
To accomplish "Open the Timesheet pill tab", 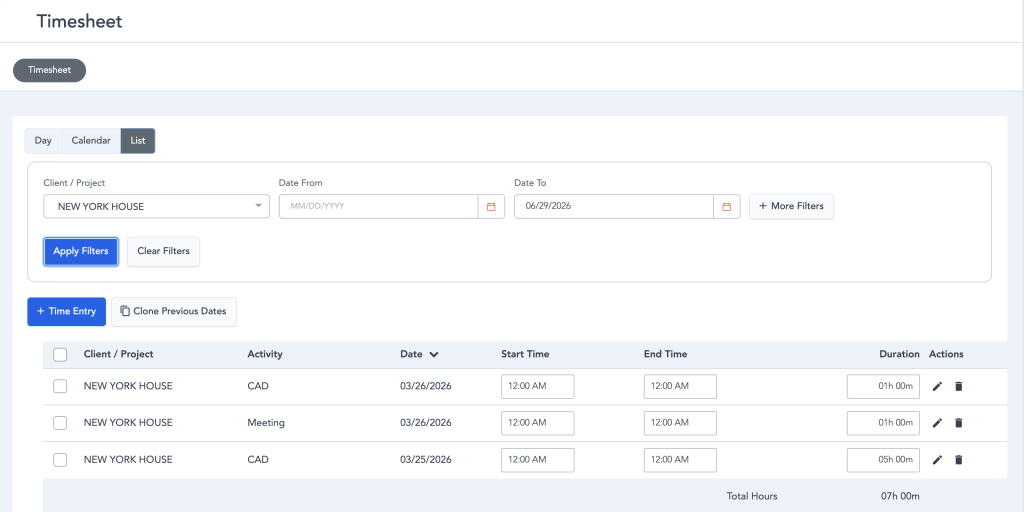I will coord(50,70).
